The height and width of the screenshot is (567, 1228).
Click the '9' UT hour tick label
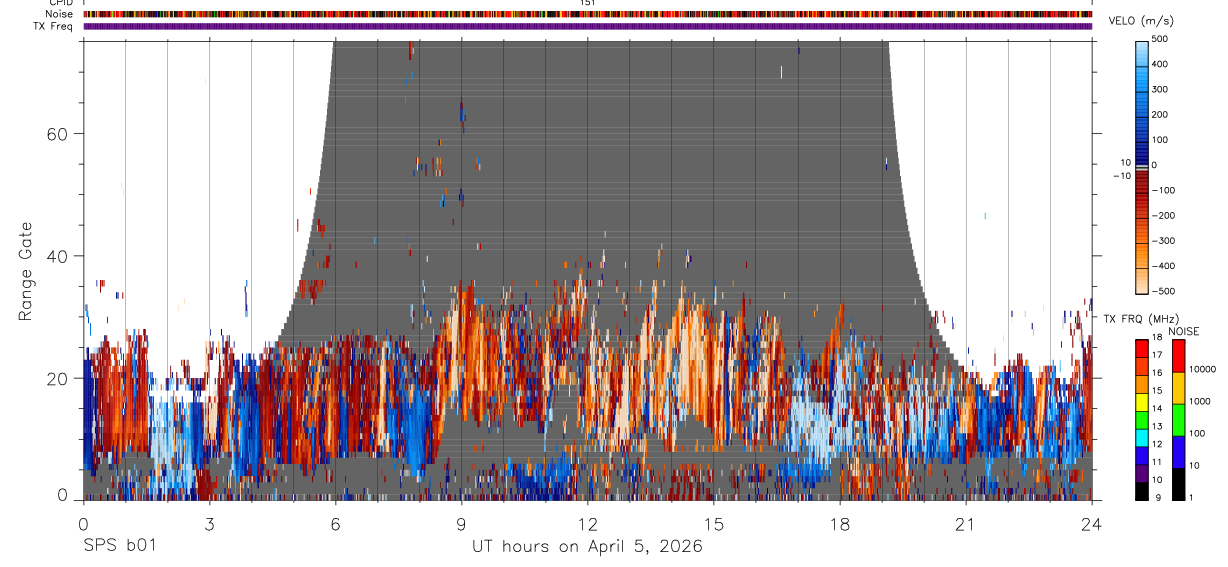(x=461, y=523)
